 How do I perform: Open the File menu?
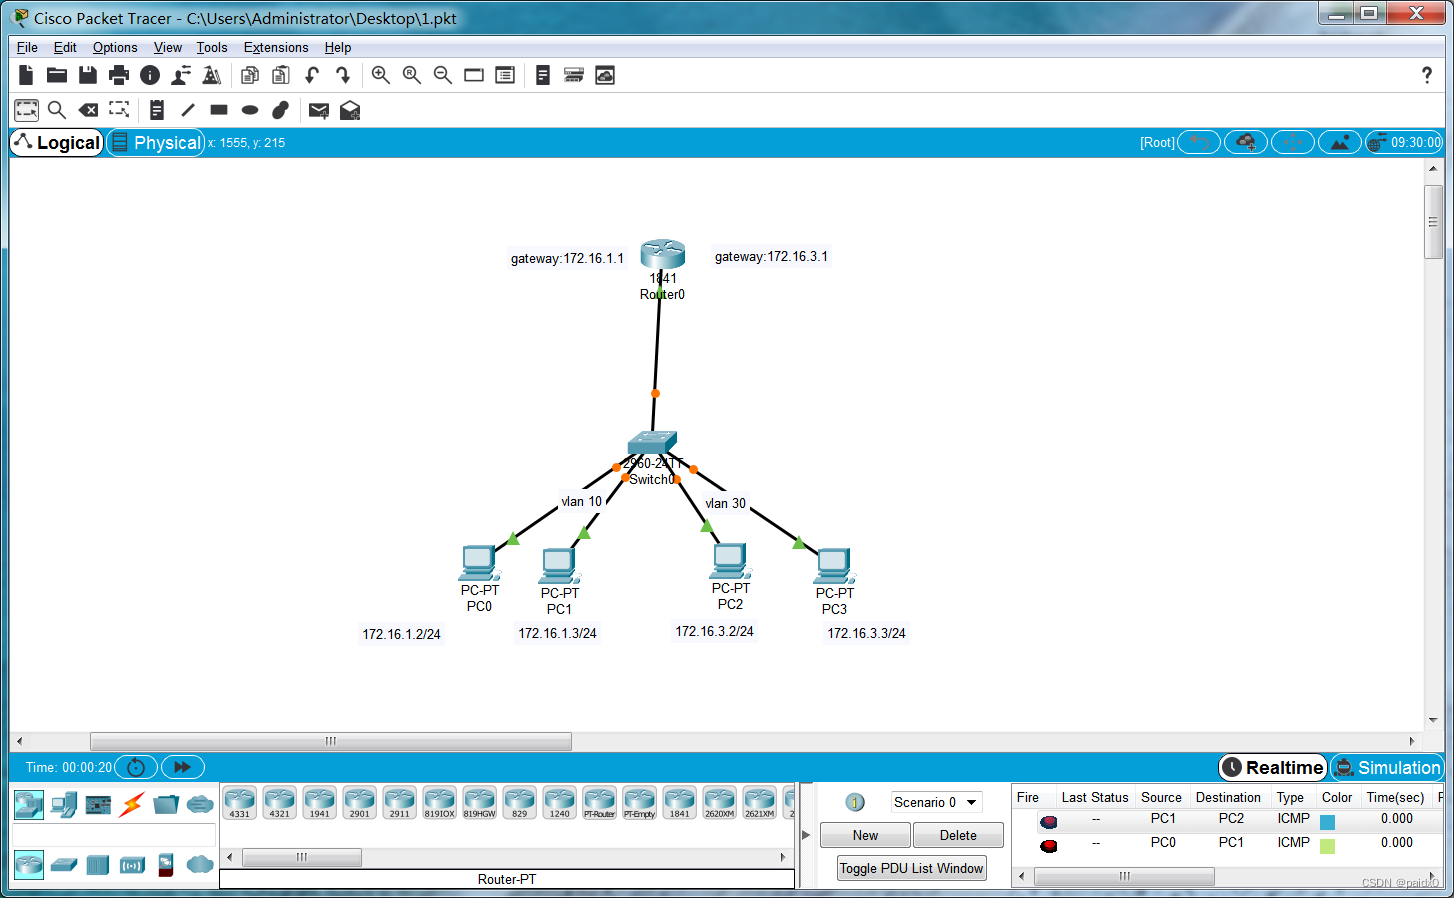point(27,47)
